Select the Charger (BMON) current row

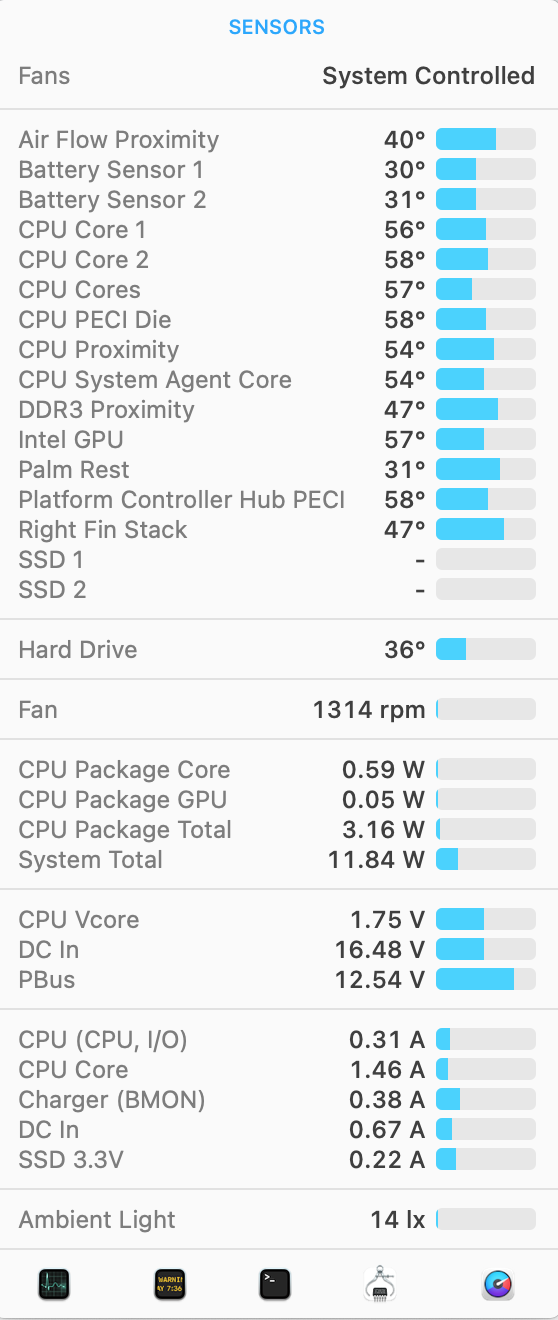tap(279, 1100)
